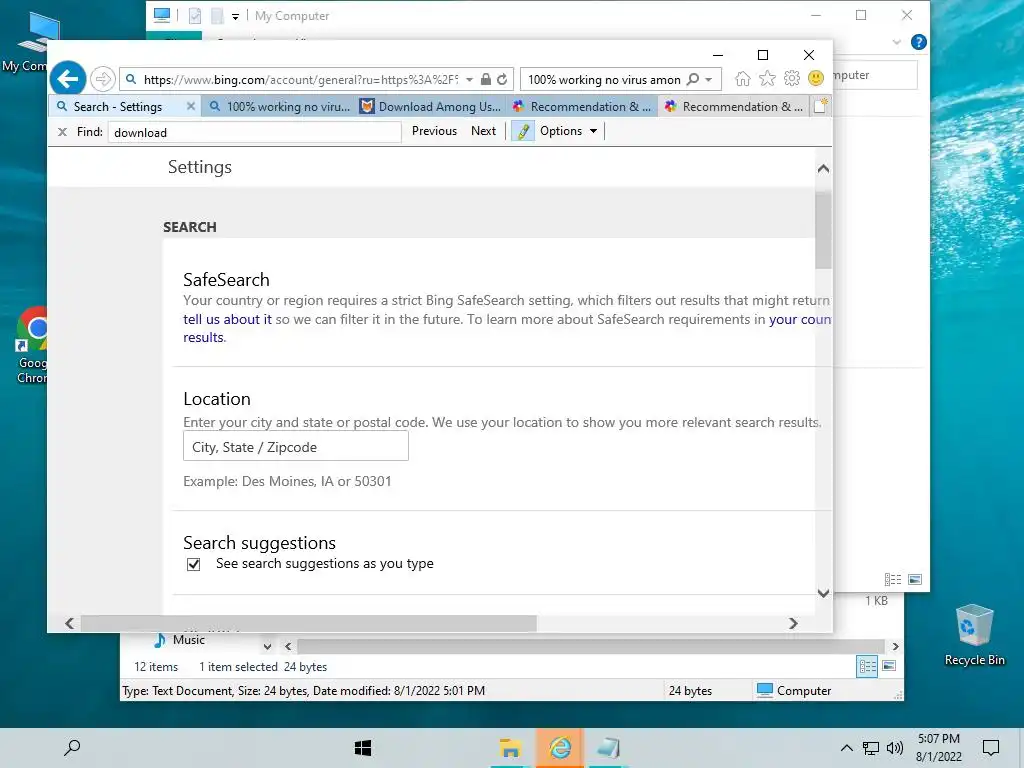Screen dimensions: 1024x768
Task: Open Windows Start menu
Action: tap(362, 748)
